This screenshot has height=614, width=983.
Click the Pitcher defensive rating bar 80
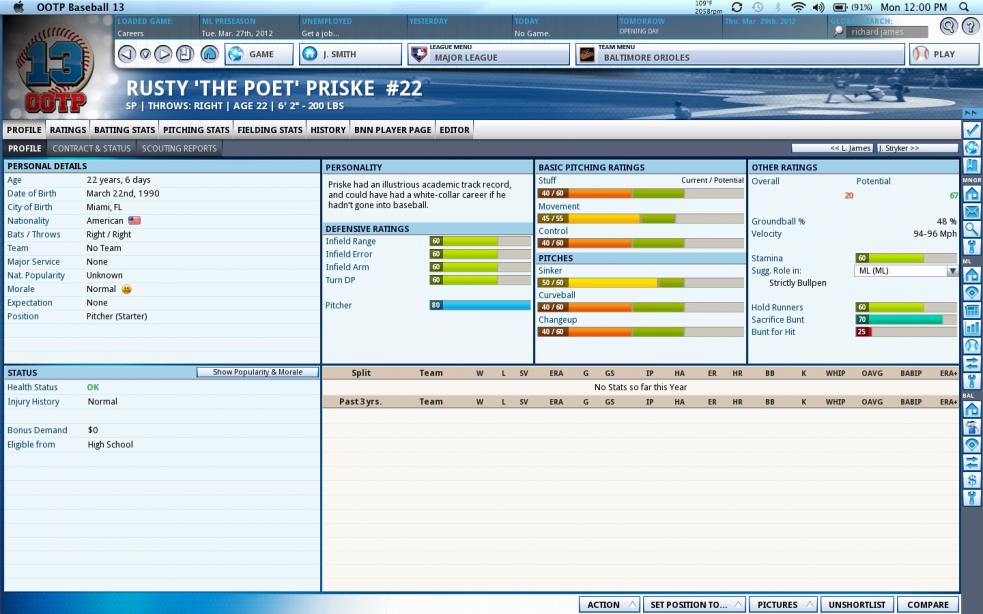click(480, 305)
